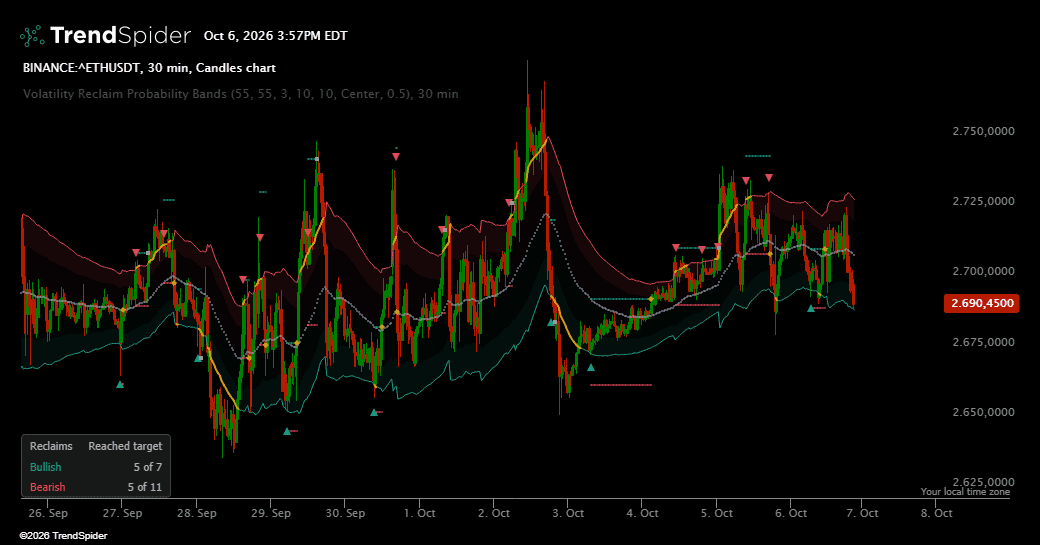Click the 2.750,0000 price axis label
The width and height of the screenshot is (1040, 545).
(x=983, y=131)
